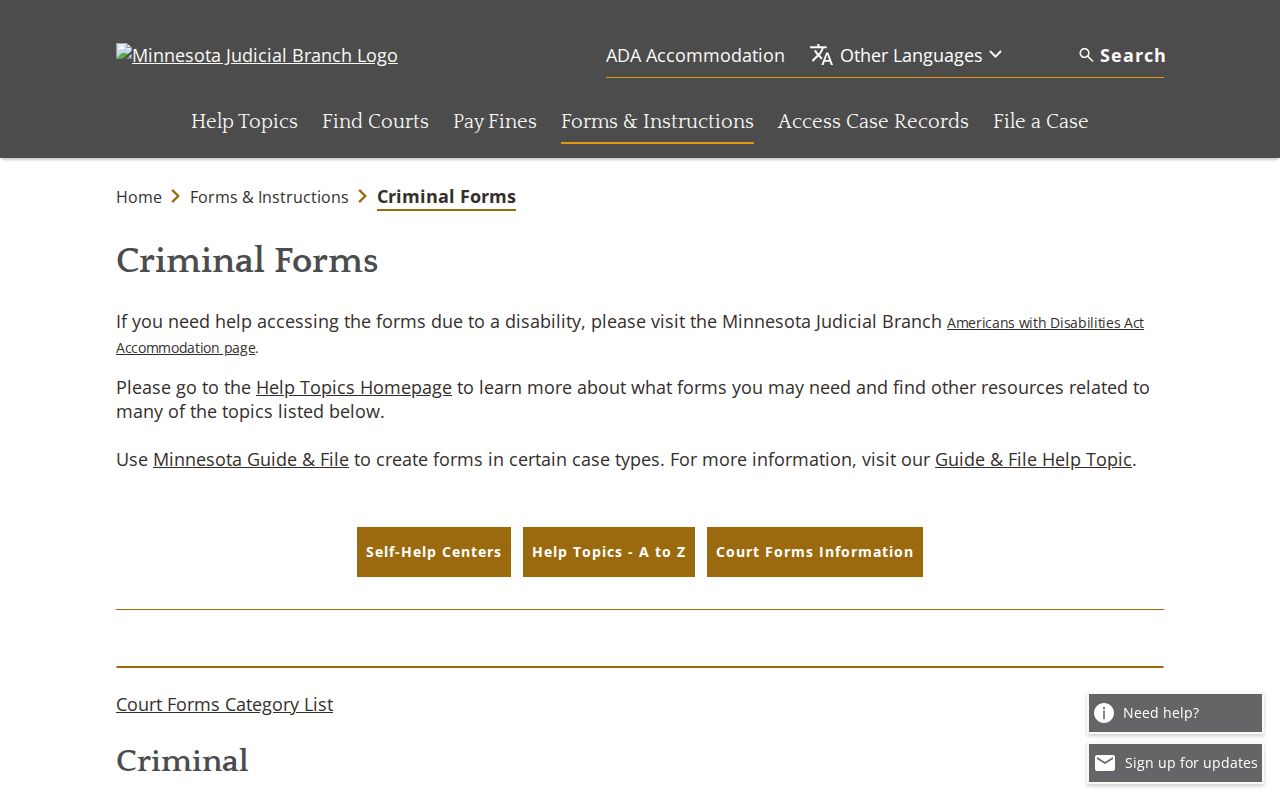Click the Self-Help Centers button

[434, 552]
